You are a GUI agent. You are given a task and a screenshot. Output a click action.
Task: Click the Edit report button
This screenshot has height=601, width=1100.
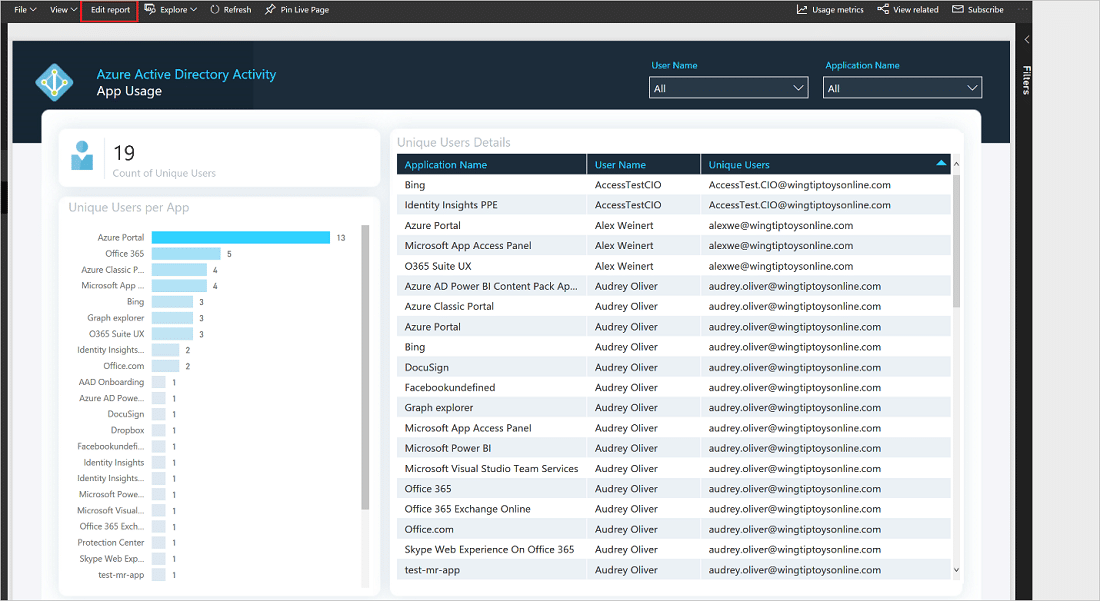pos(110,10)
